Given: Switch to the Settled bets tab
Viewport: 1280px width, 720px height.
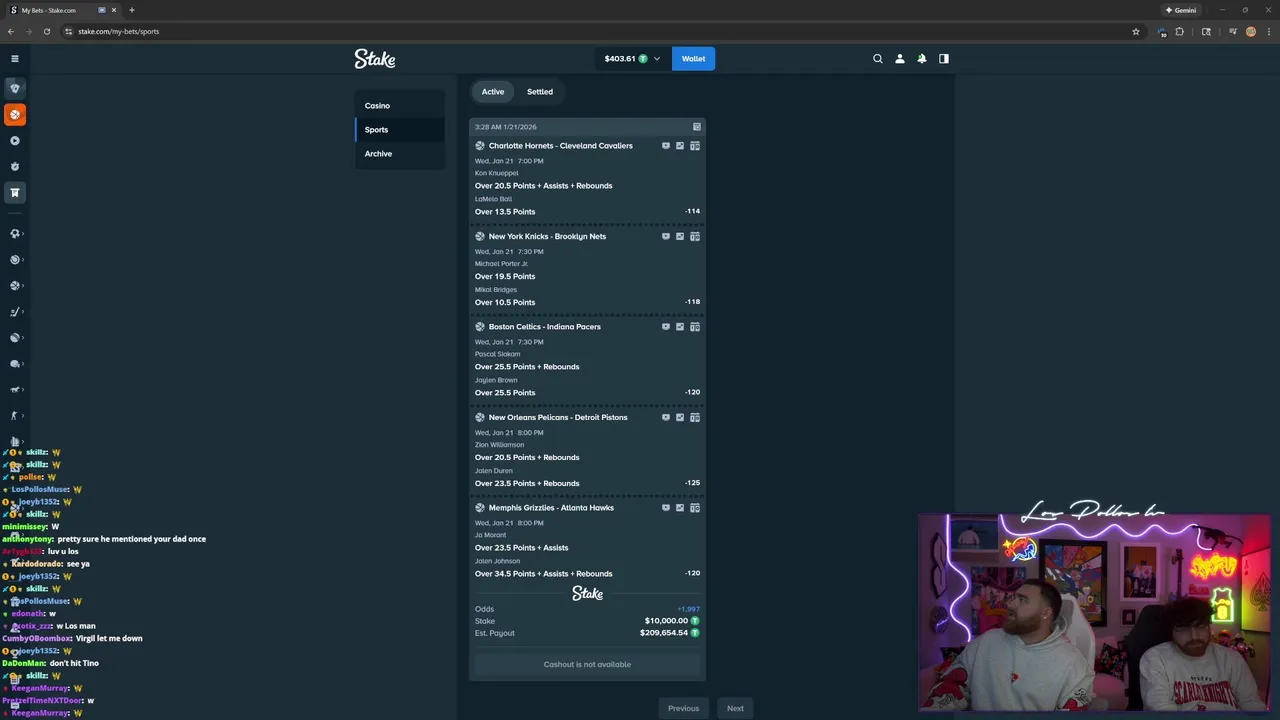Looking at the screenshot, I should pyautogui.click(x=540, y=91).
